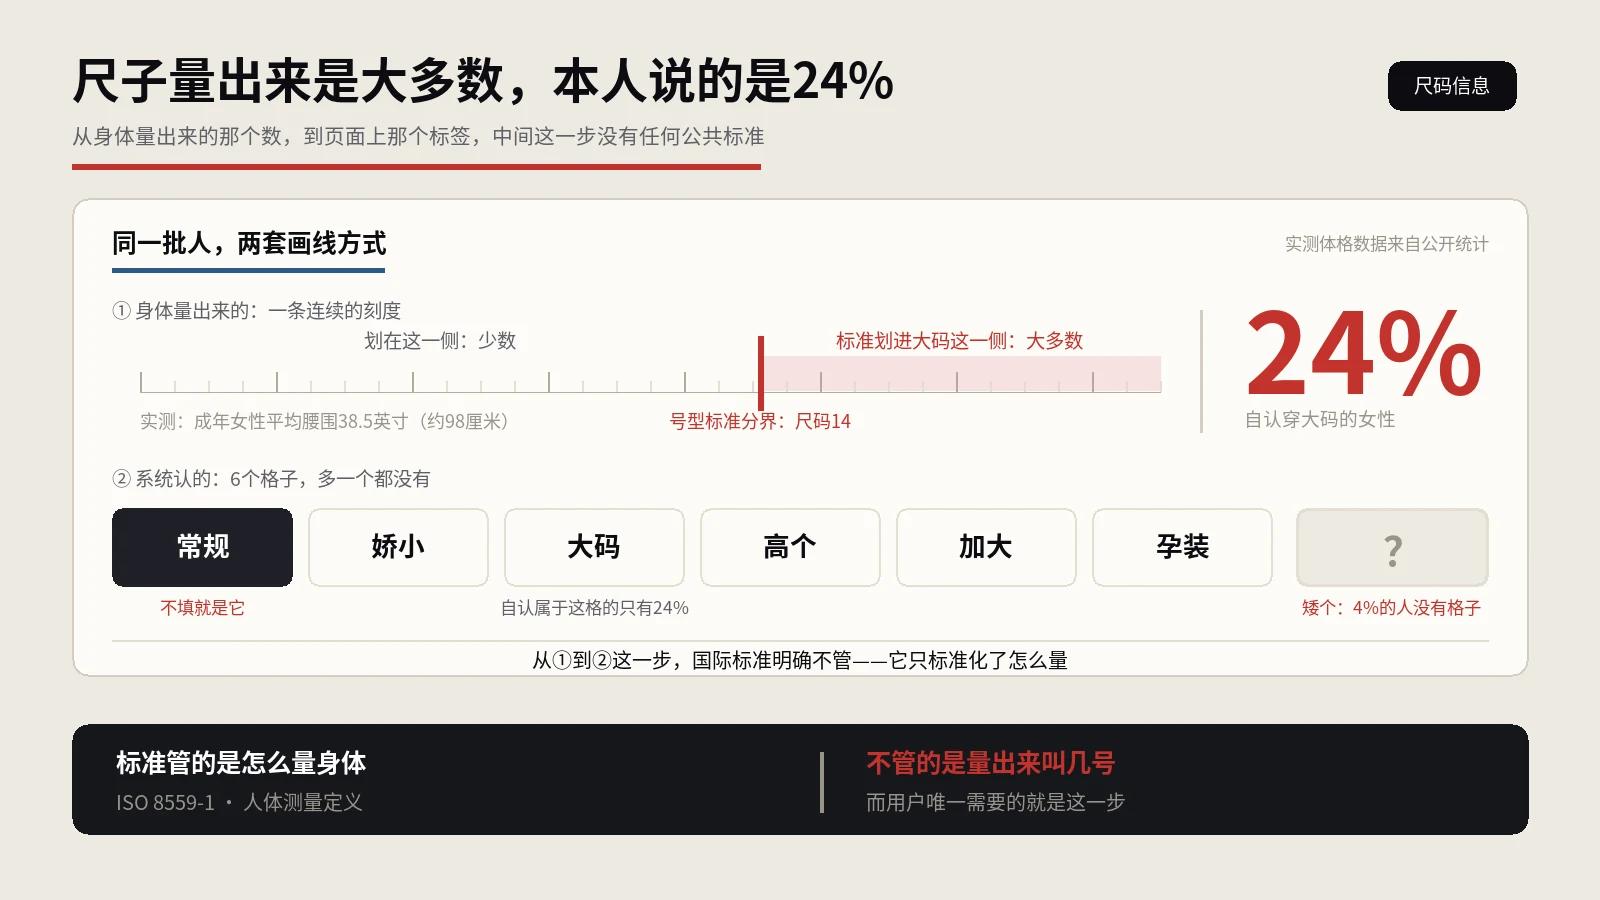
Task: Click label 标准划进大码这一侧：大多数
Action: point(960,341)
